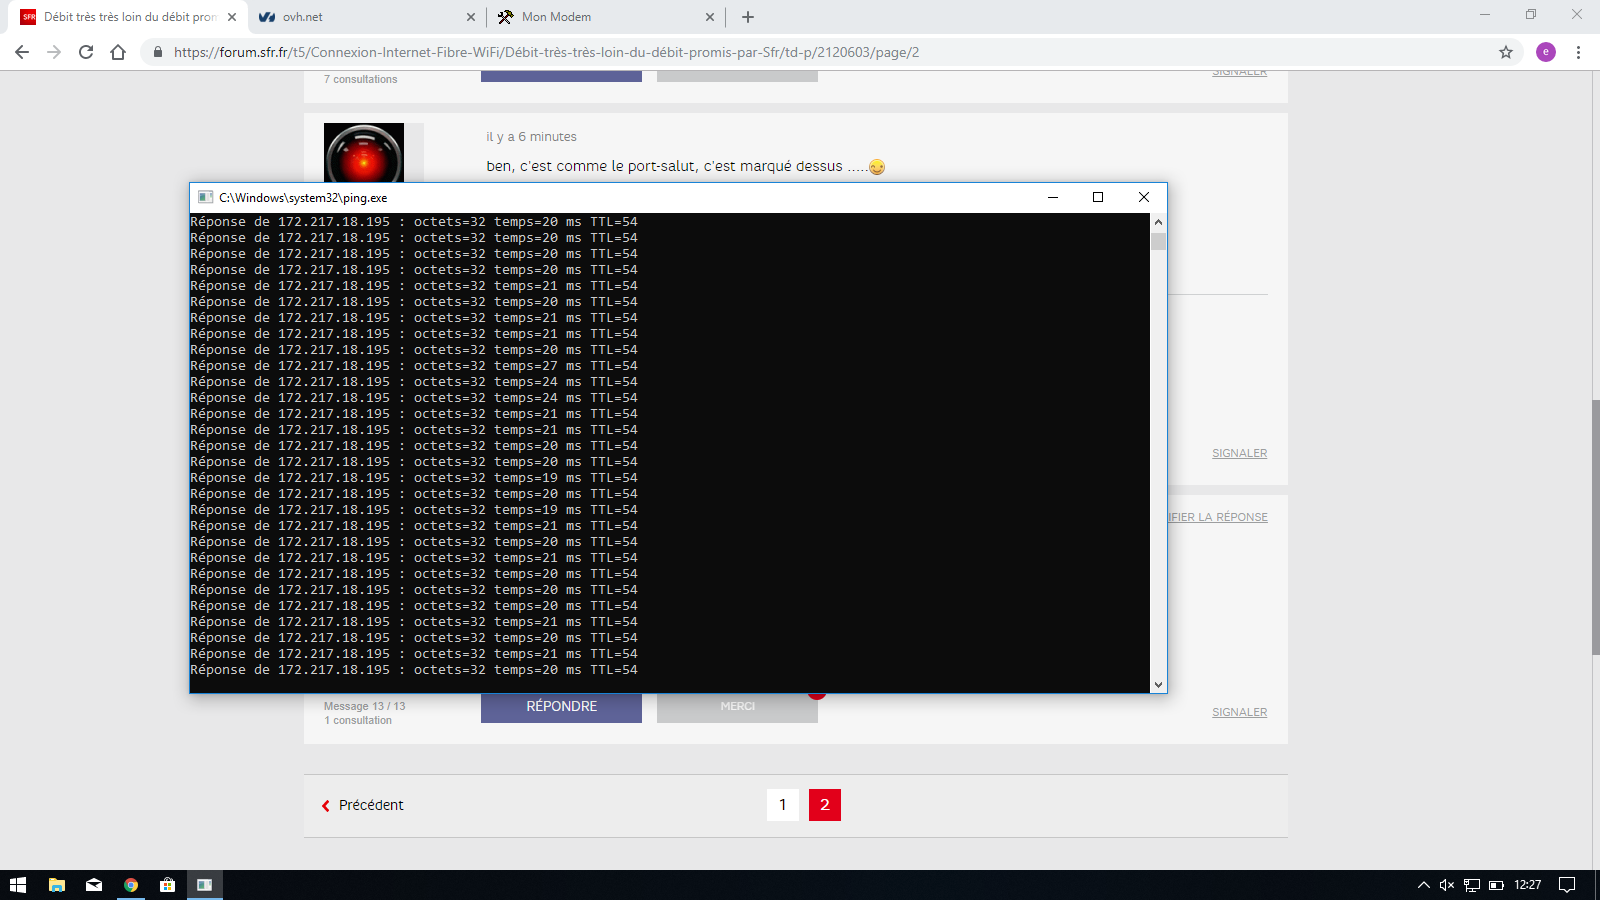Open the Chrome profile avatar
This screenshot has height=900, width=1600.
coord(1546,52)
